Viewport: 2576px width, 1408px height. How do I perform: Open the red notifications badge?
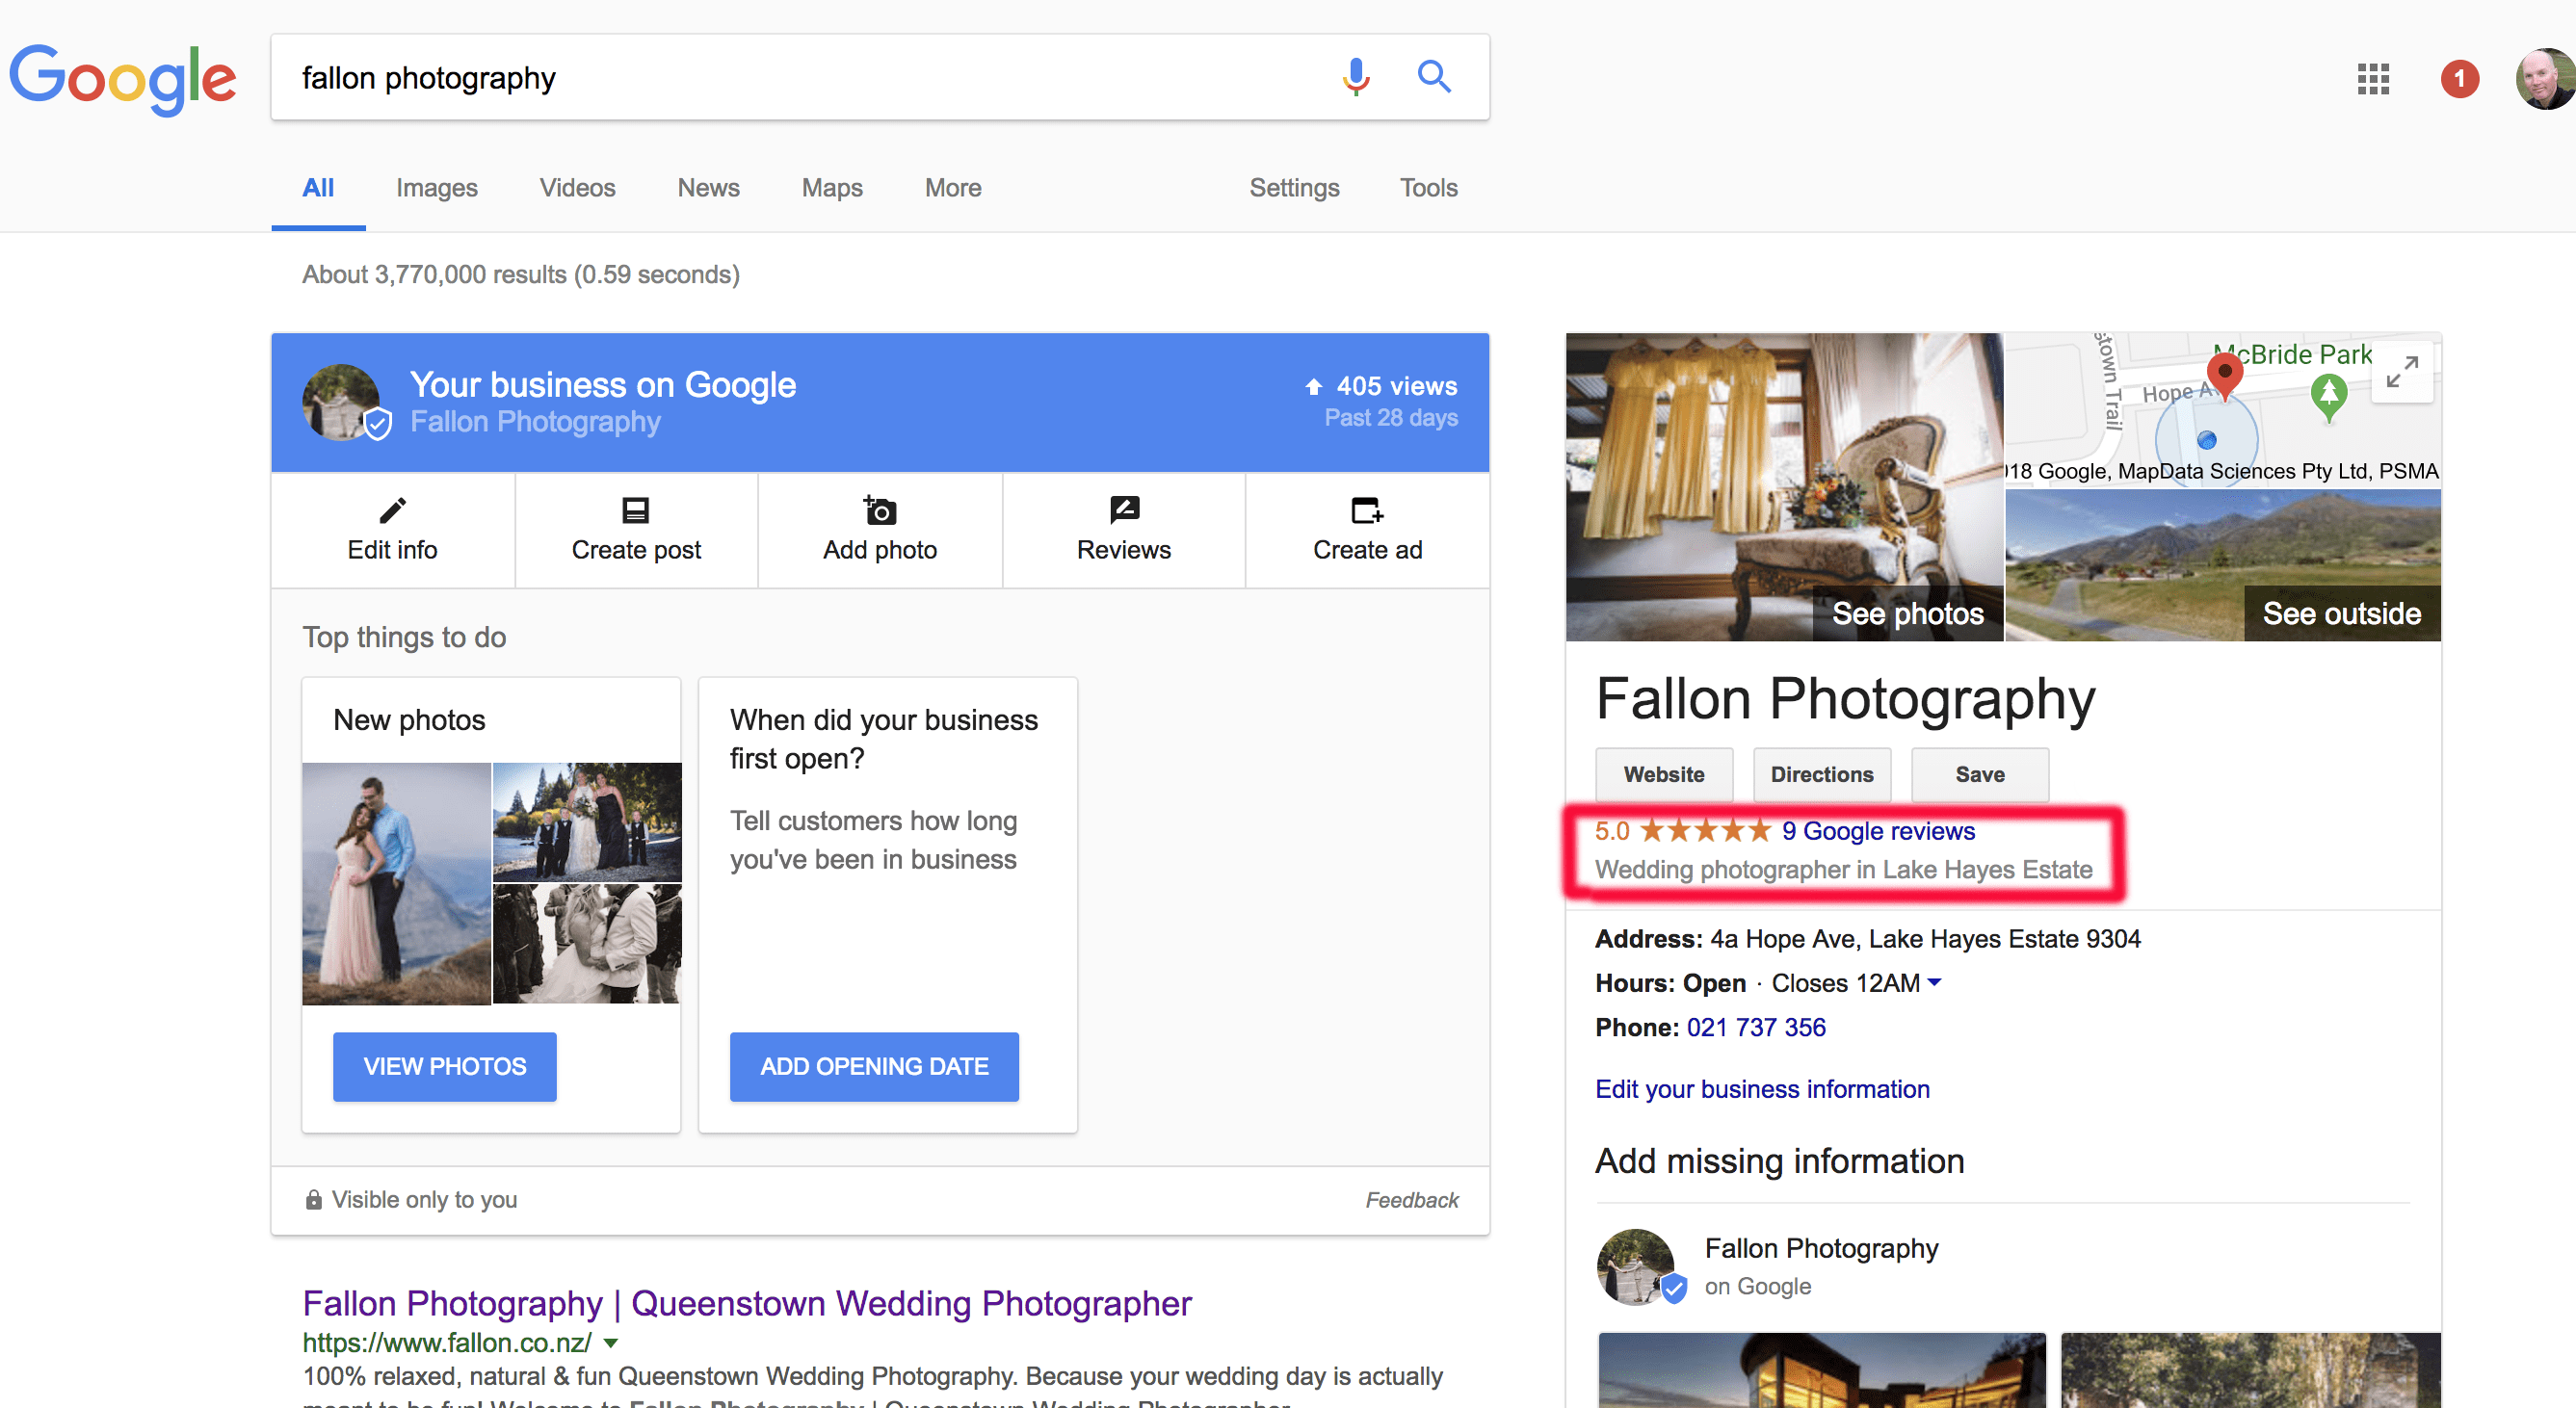click(2459, 78)
